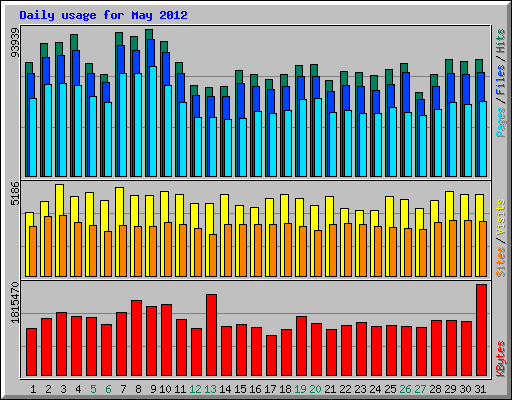Image resolution: width=512 pixels, height=400 pixels.
Task: Click the yellow Visits bar for day 3
Action: click(60, 200)
